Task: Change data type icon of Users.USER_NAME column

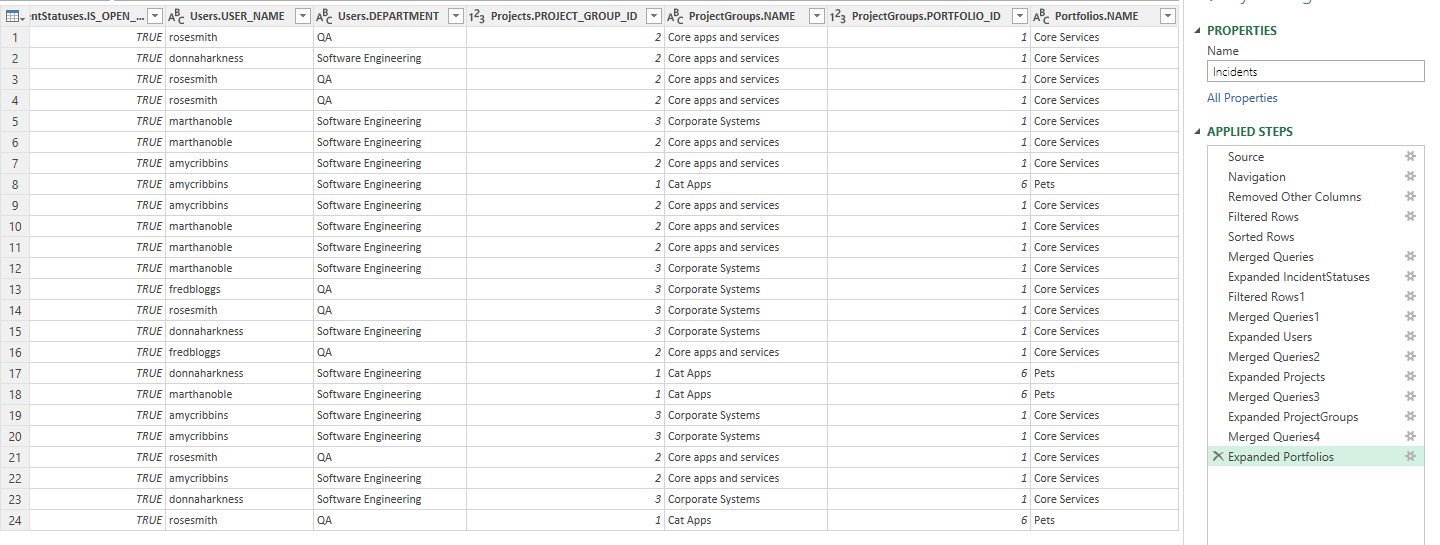Action: tap(175, 16)
